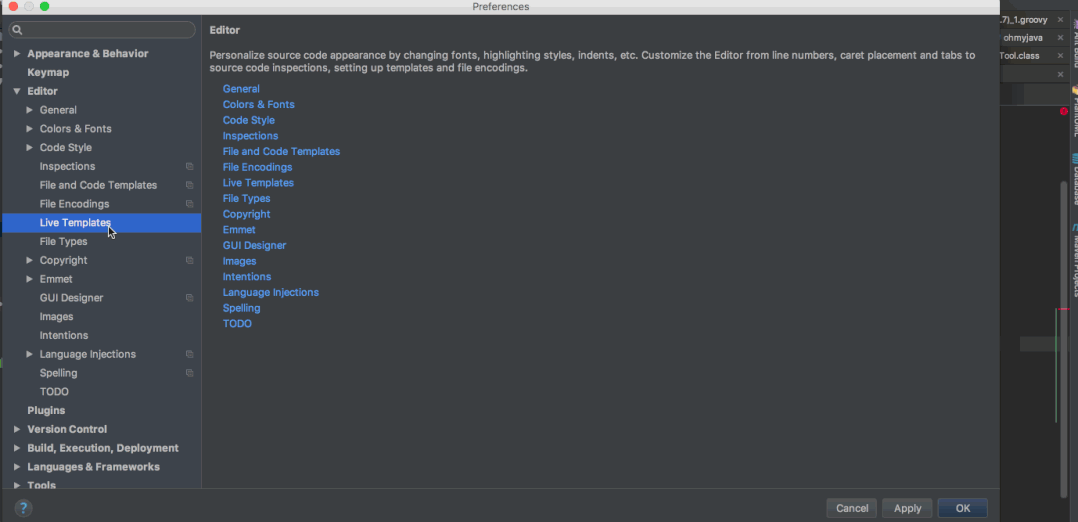This screenshot has height=522, width=1078.
Task: Click the project-level icon beside Spelling tree row
Action: [x=190, y=373]
